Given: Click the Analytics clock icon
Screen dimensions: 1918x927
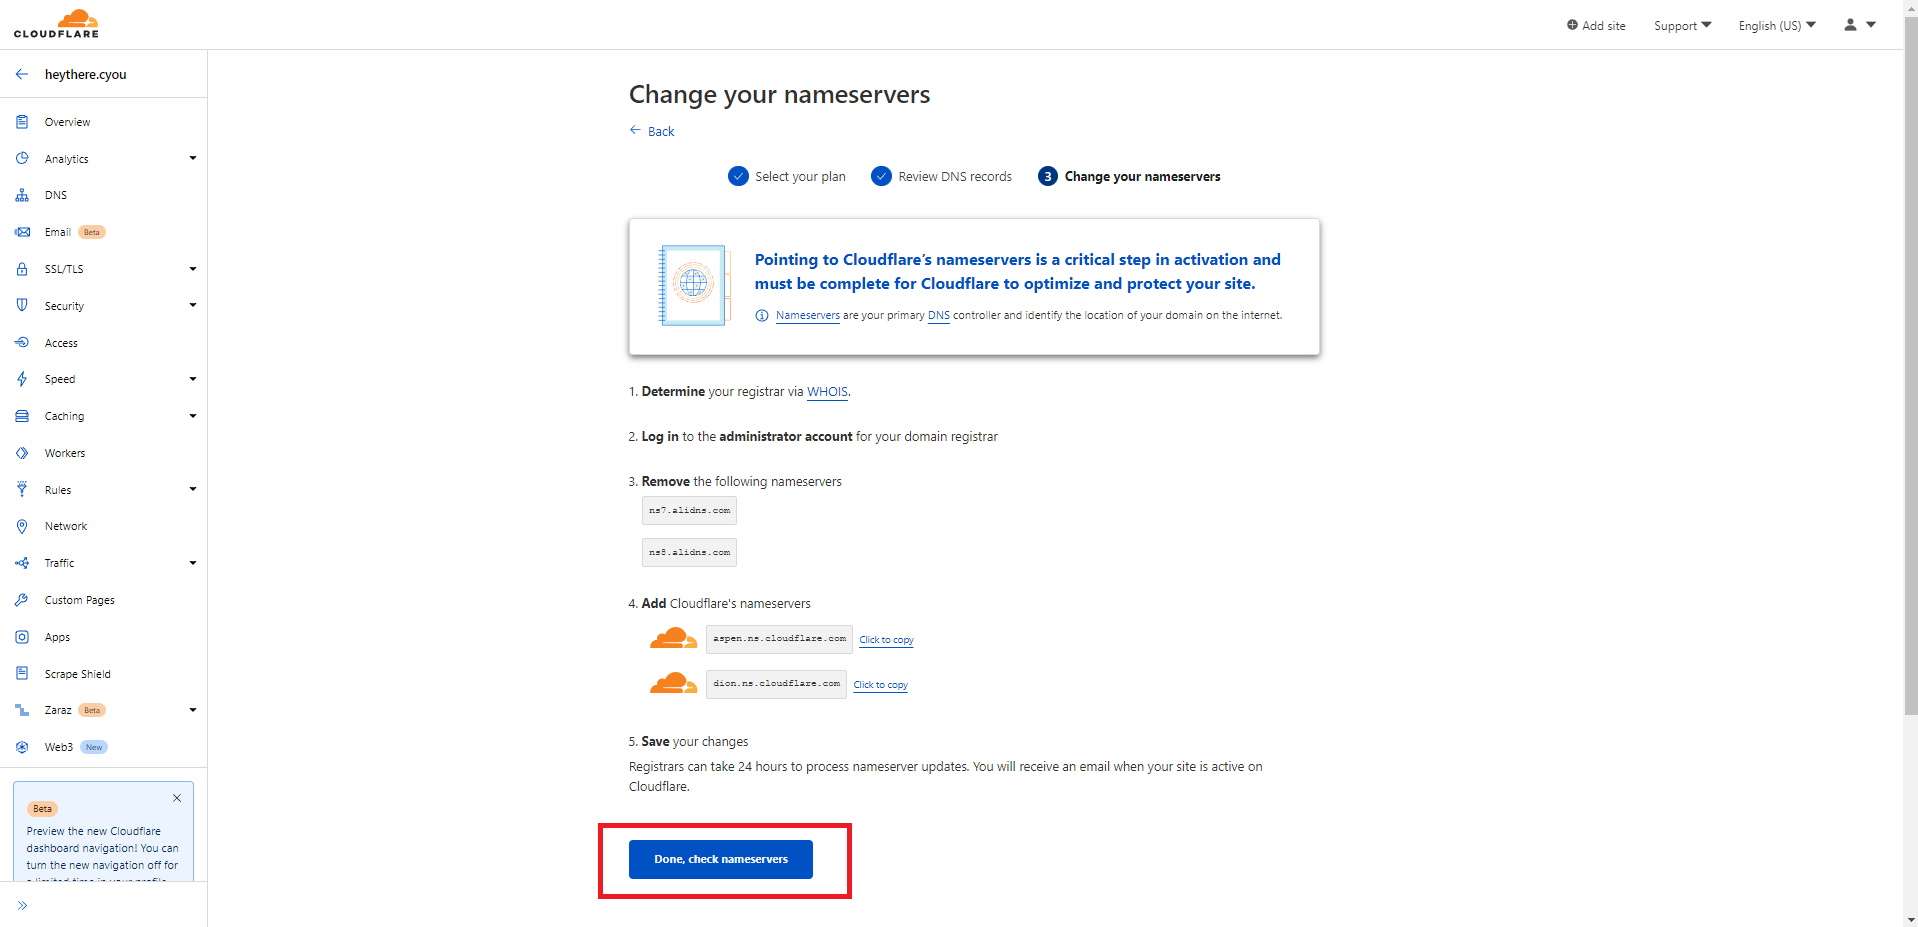Looking at the screenshot, I should (22, 158).
